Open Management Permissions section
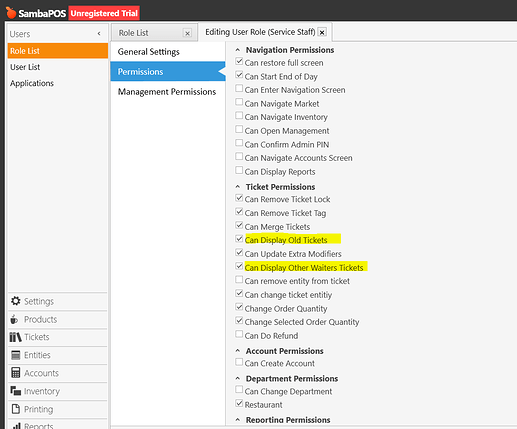Viewport: 517px width, 429px height. 168,91
